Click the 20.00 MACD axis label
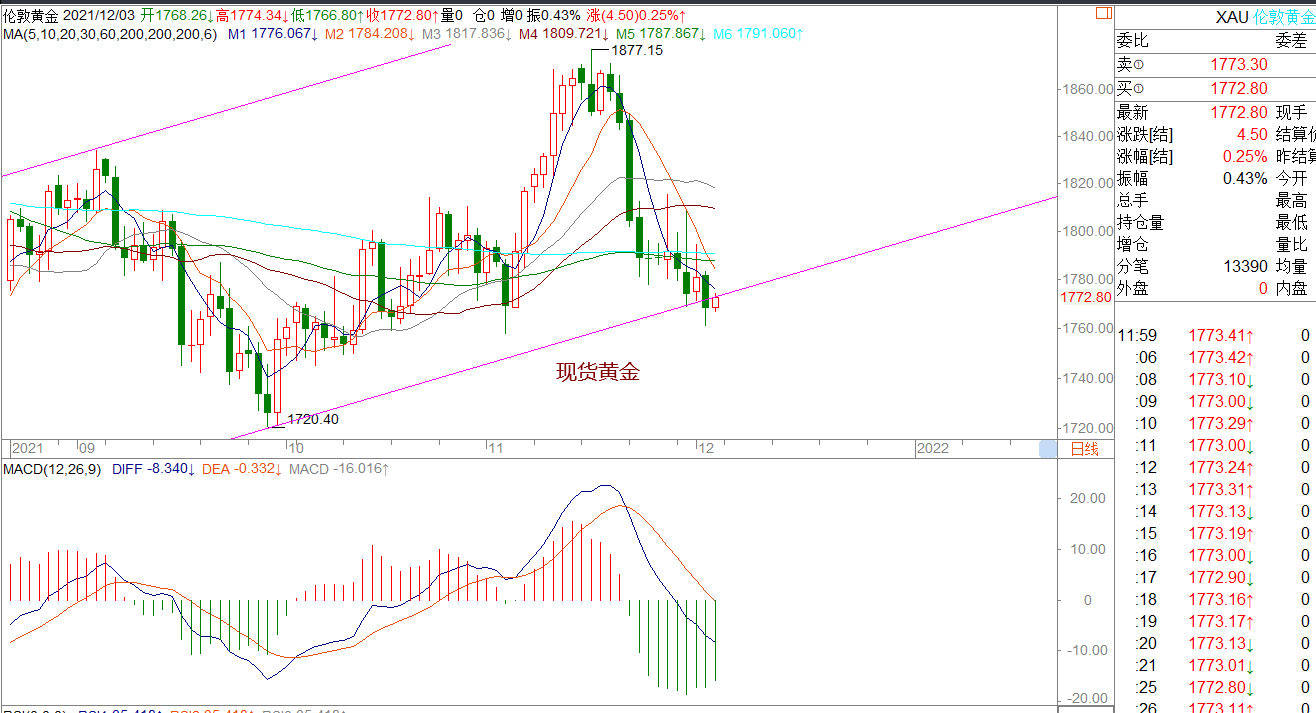The height and width of the screenshot is (713, 1316). [1089, 498]
